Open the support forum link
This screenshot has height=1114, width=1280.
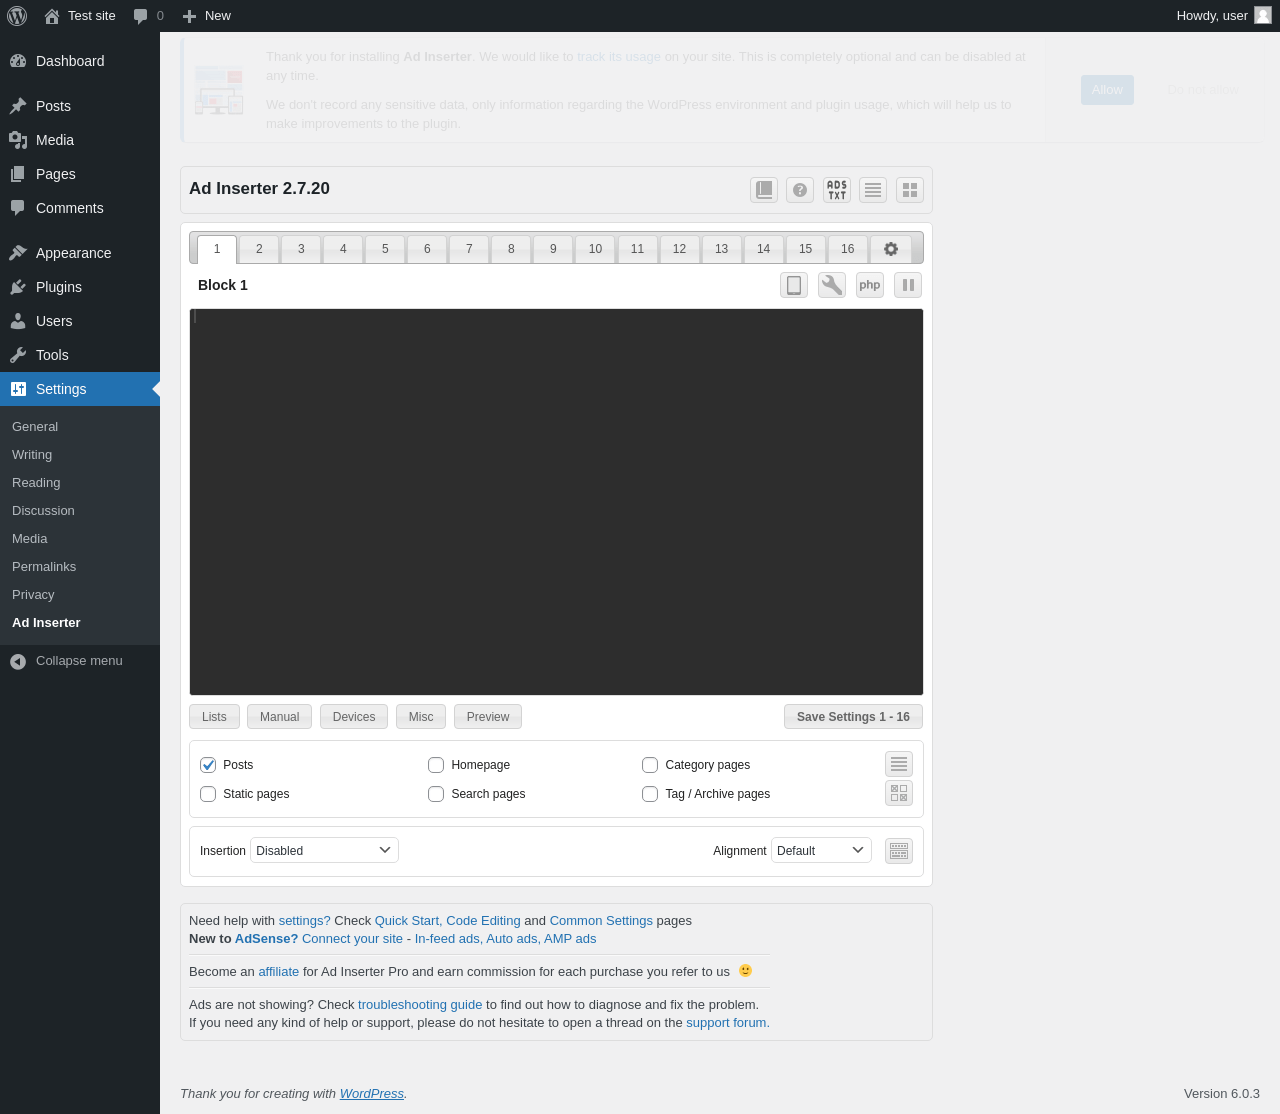(728, 1023)
